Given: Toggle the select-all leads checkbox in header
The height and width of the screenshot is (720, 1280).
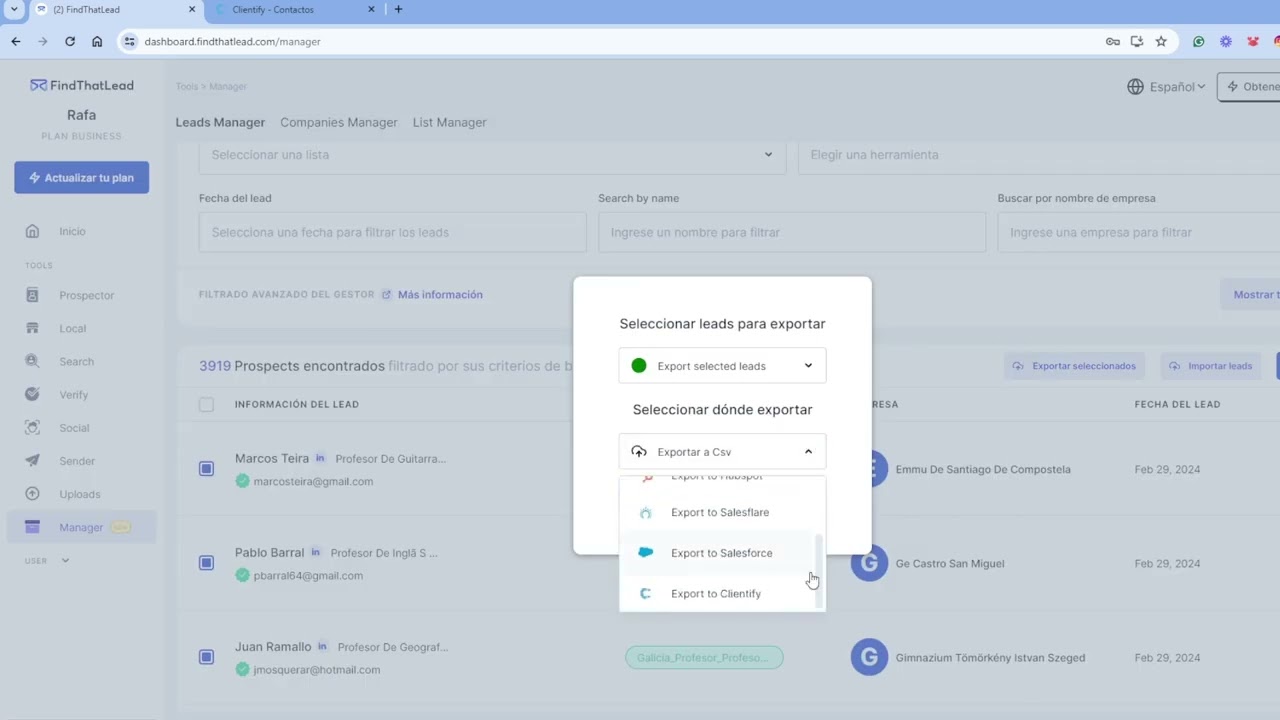Looking at the screenshot, I should point(206,404).
